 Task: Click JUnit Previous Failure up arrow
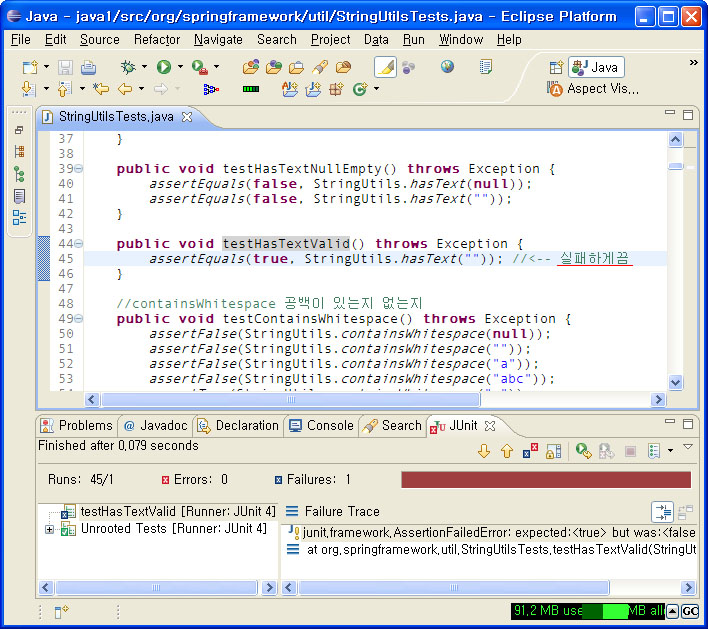(x=507, y=451)
